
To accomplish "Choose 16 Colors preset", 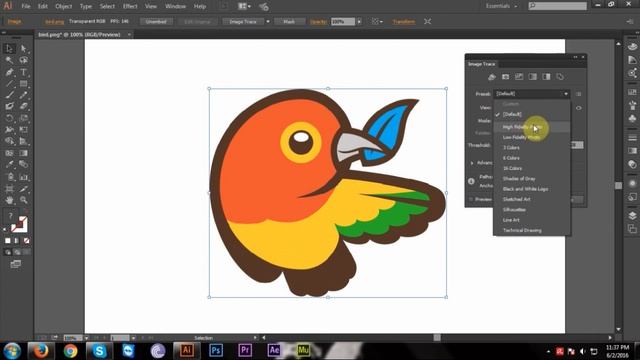I will coord(531,168).
